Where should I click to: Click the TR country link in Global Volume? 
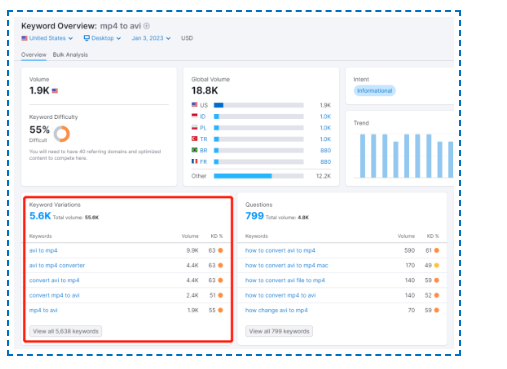(x=203, y=139)
